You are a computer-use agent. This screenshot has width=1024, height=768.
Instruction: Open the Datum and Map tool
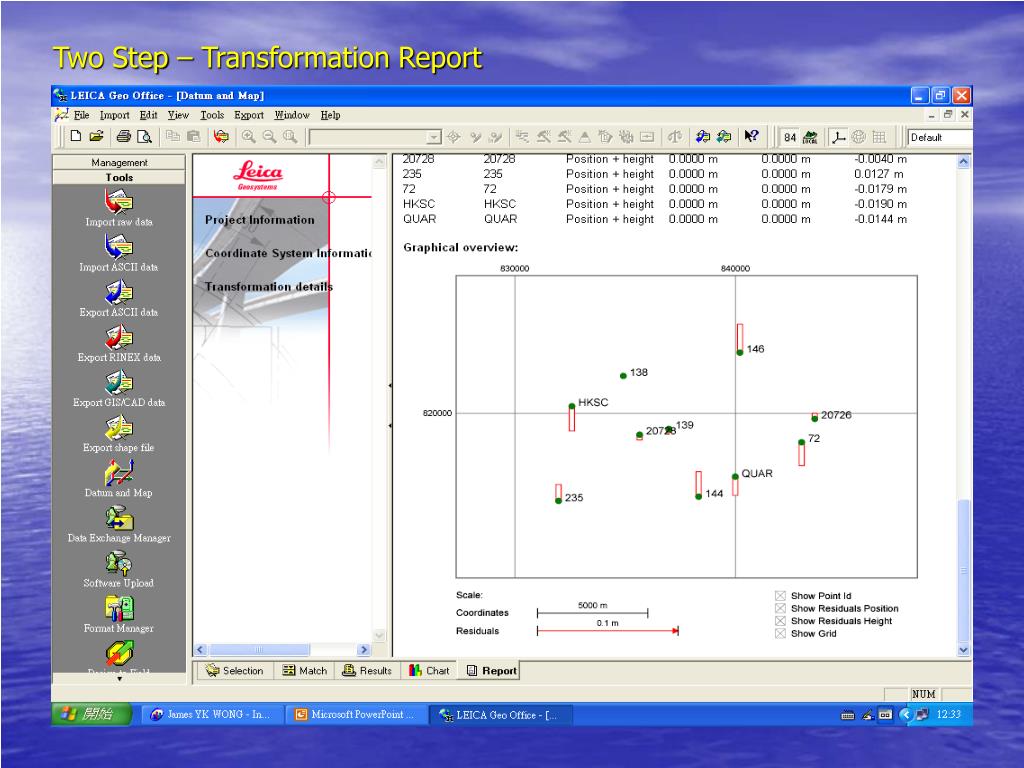pyautogui.click(x=119, y=478)
